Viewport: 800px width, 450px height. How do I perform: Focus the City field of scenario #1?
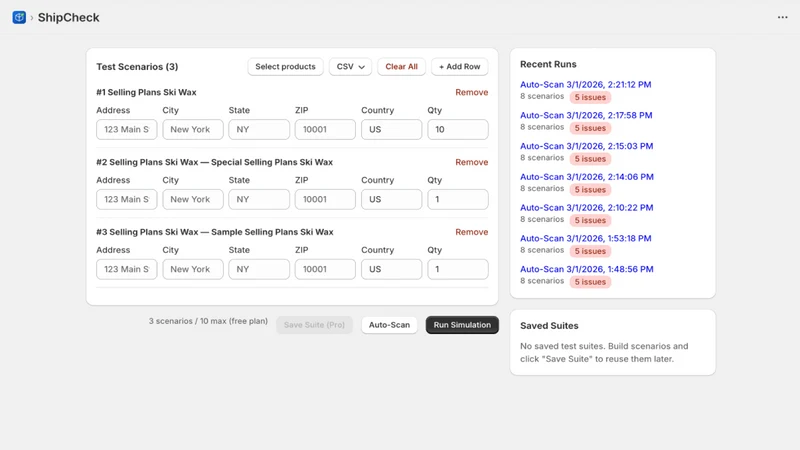(x=193, y=130)
